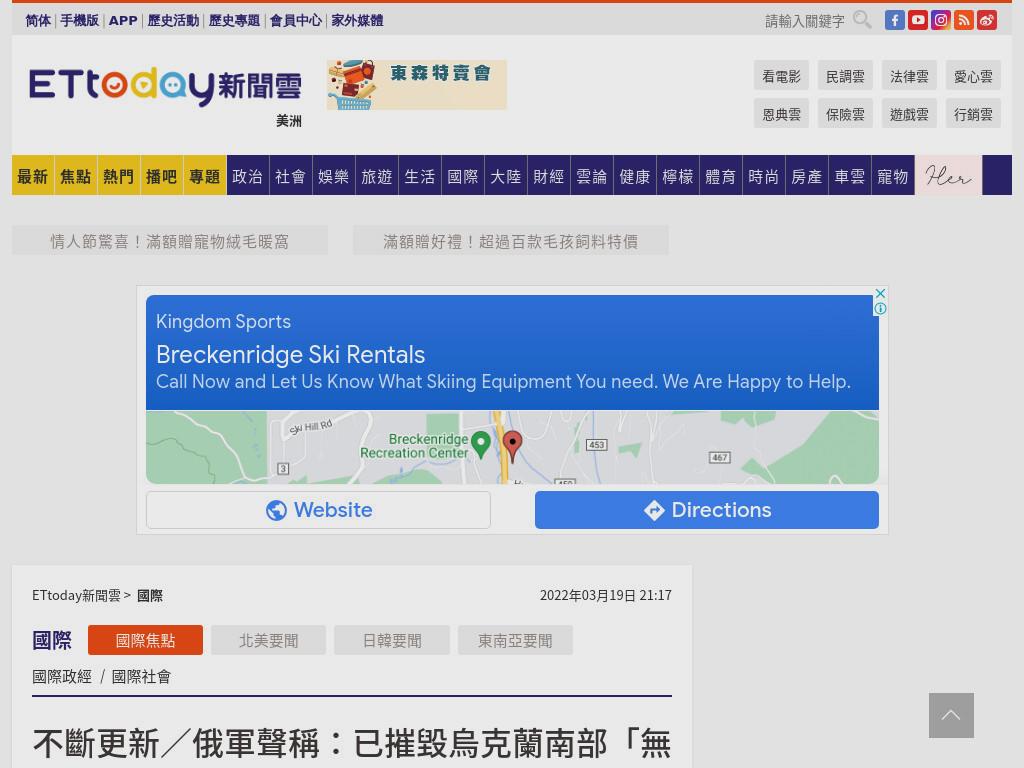This screenshot has width=1024, height=768.
Task: Select 熱門 in the navigation bar
Action: (119, 175)
